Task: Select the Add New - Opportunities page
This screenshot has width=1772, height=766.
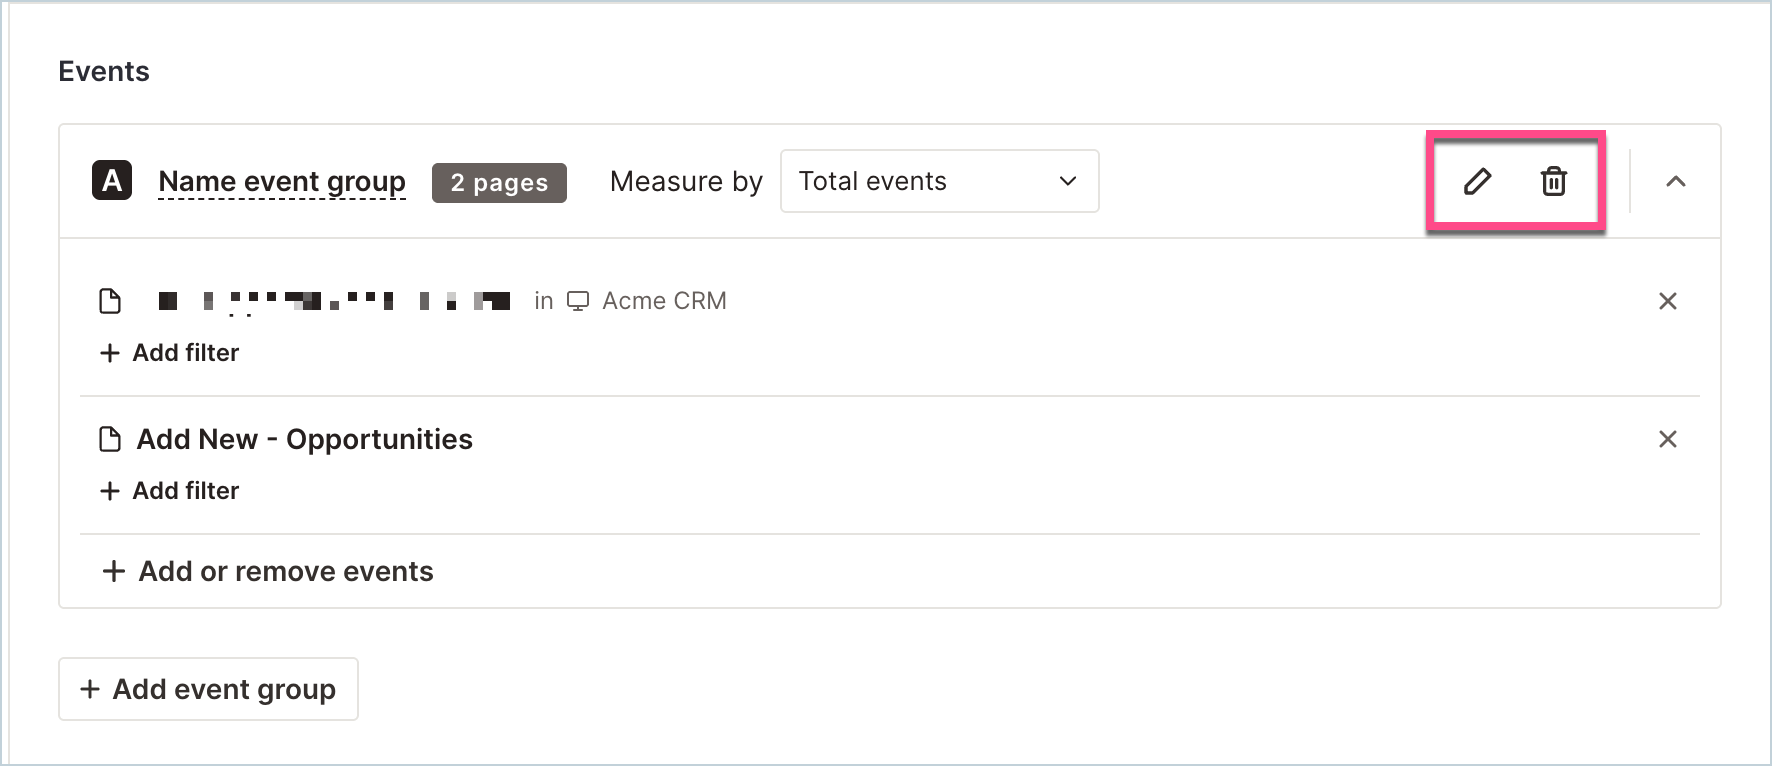Action: point(304,439)
